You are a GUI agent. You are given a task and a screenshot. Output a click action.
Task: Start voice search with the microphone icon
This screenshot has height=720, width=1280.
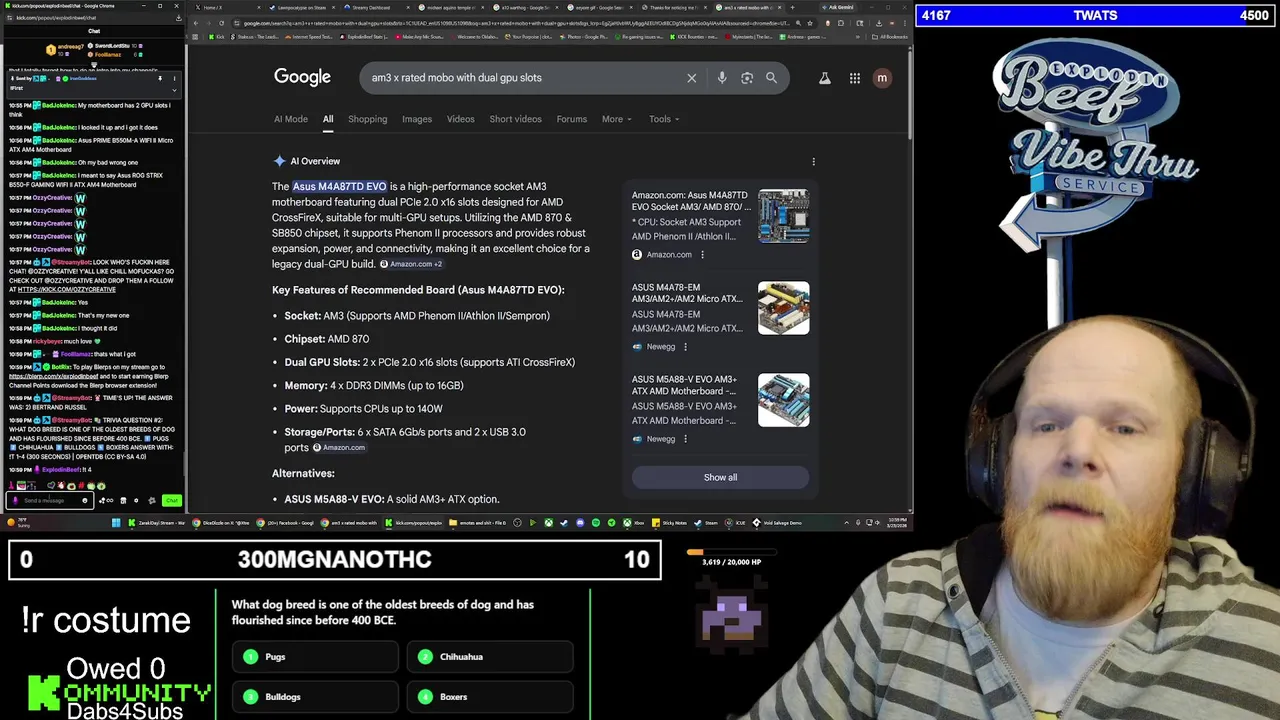click(x=722, y=78)
